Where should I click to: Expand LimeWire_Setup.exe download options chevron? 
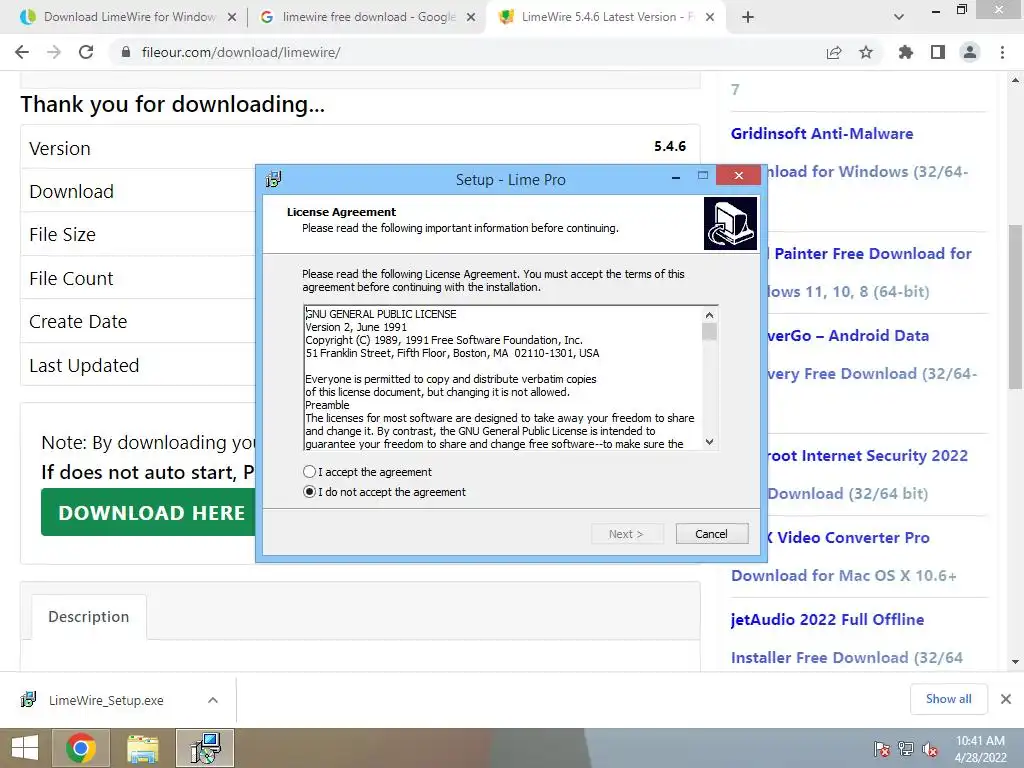coord(213,700)
